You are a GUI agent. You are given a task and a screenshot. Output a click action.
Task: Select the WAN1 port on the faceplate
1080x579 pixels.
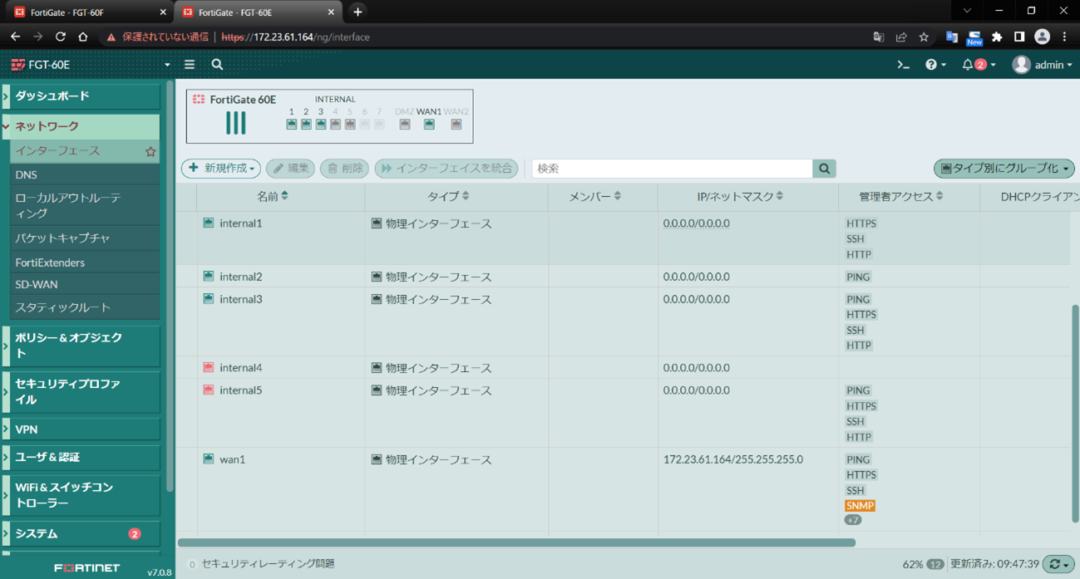click(x=429, y=125)
